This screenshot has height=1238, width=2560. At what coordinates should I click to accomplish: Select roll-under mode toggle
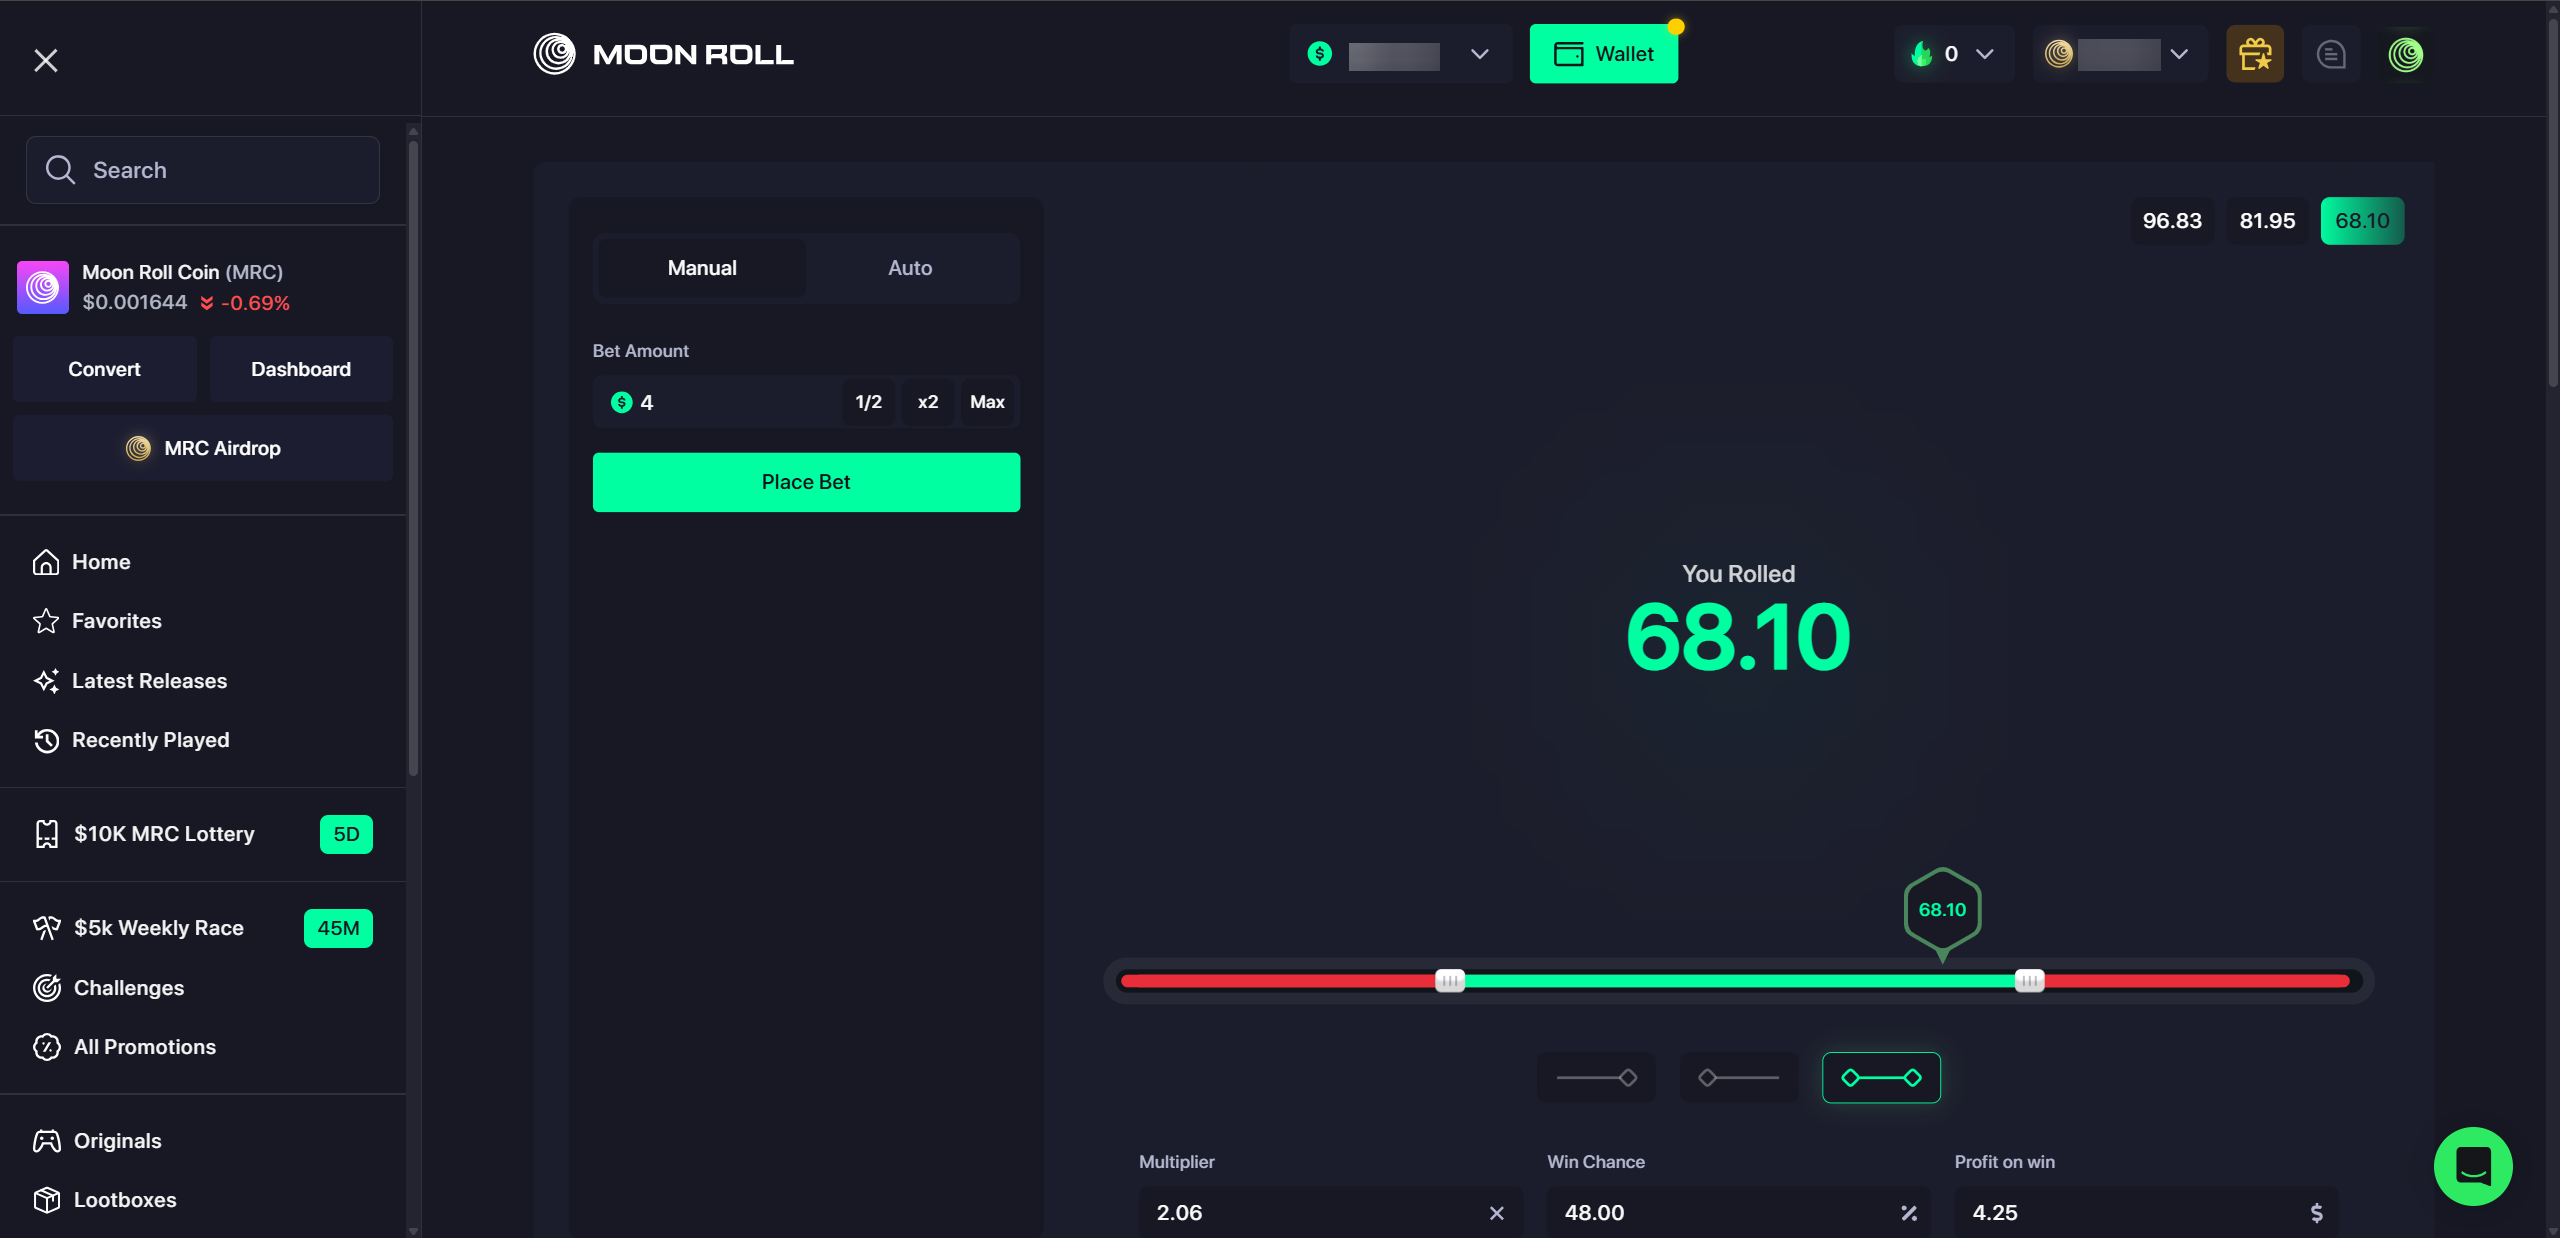1596,1077
